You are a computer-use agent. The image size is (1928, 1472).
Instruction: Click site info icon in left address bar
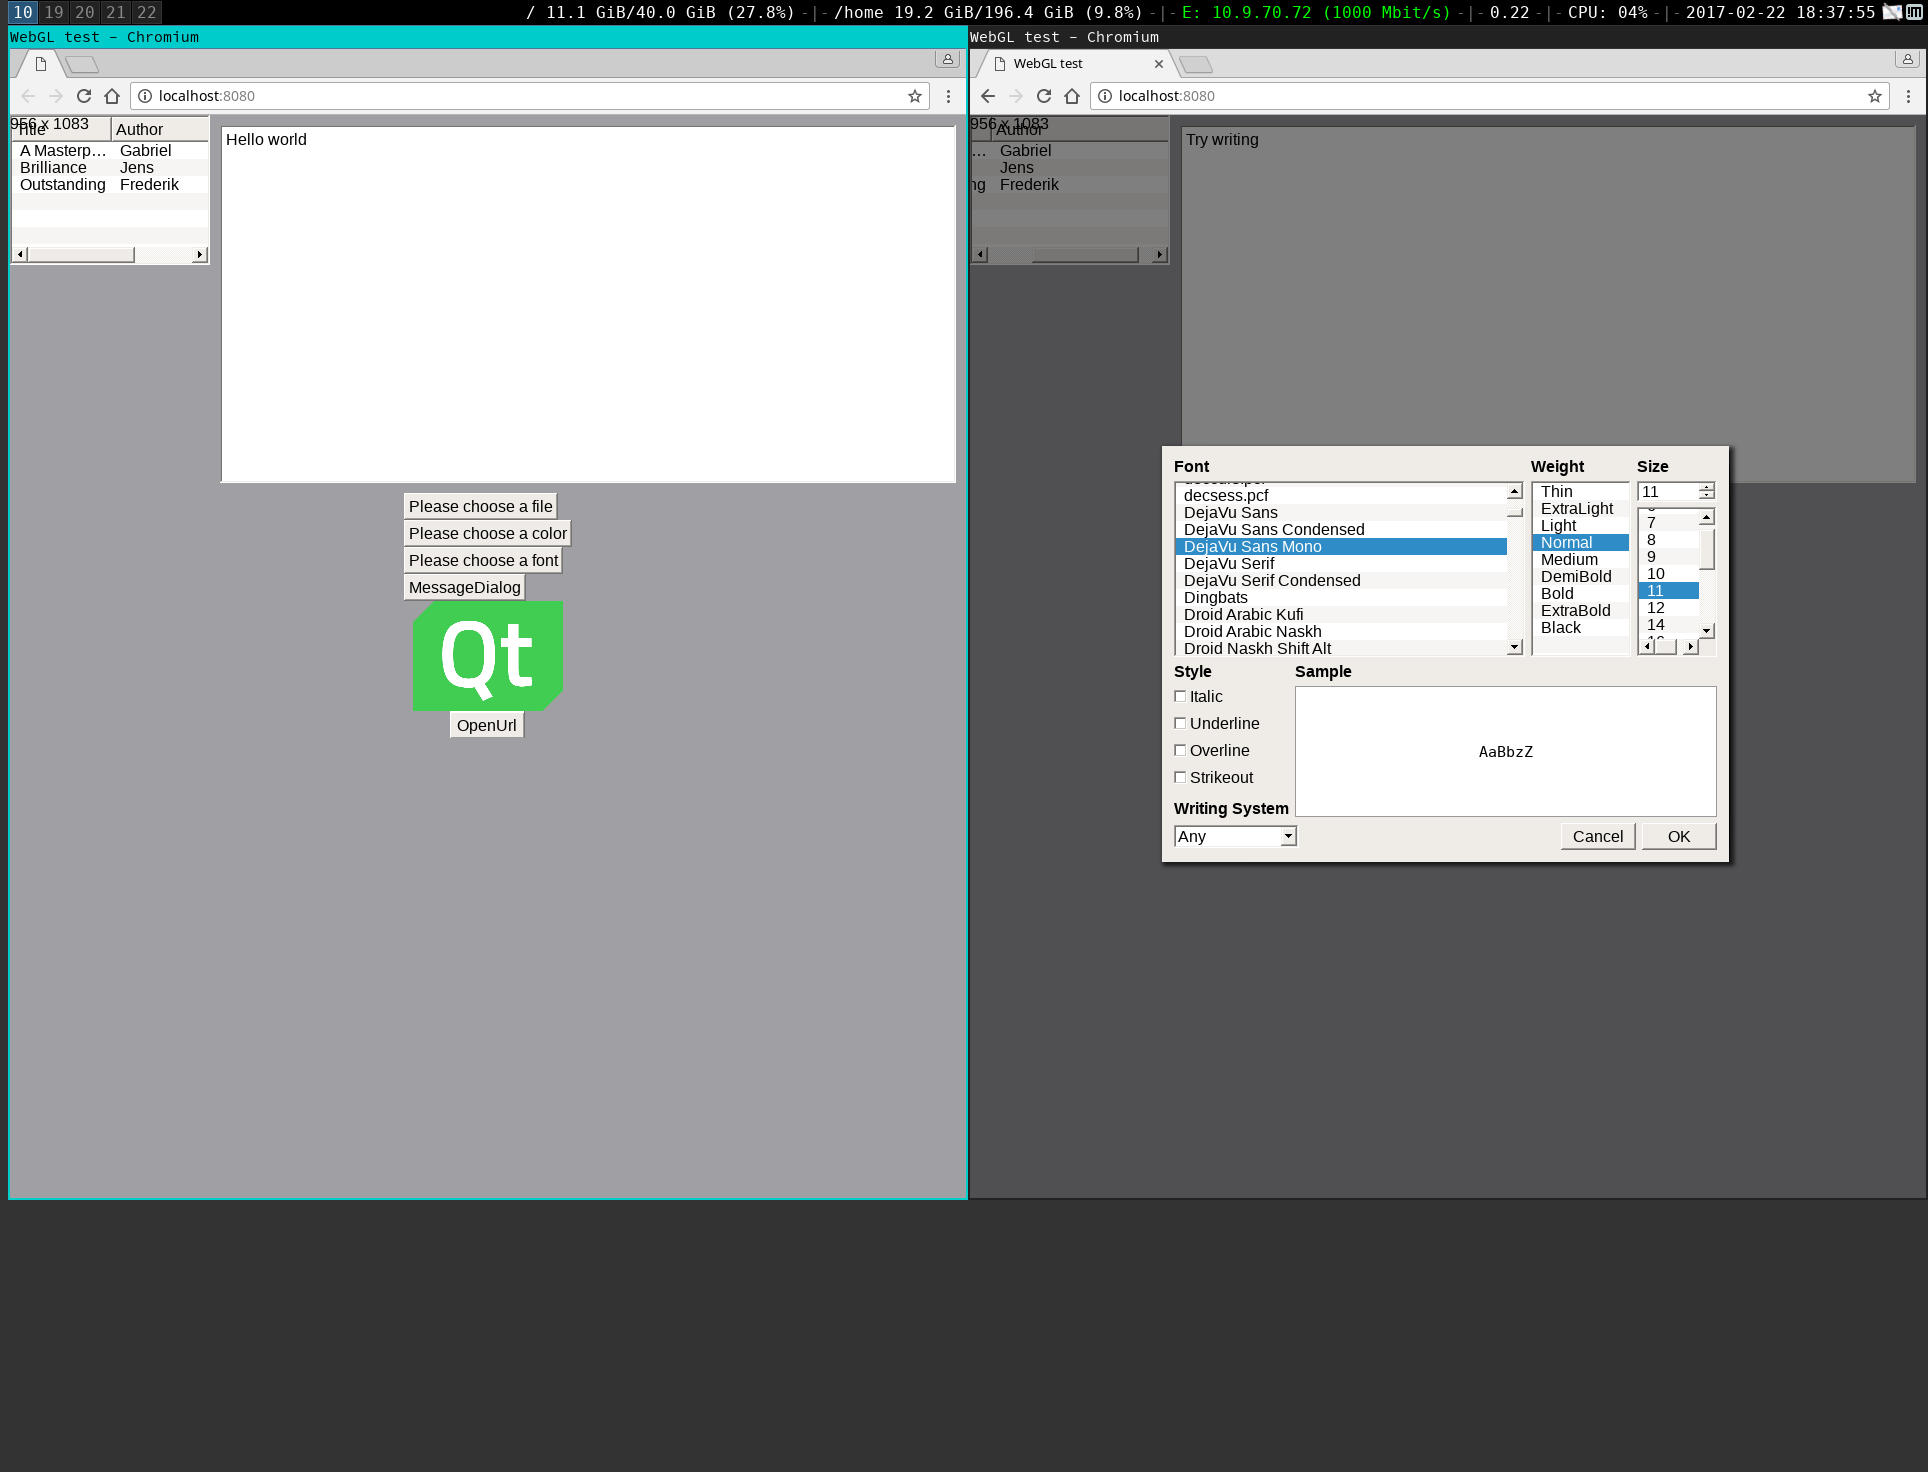pos(145,96)
